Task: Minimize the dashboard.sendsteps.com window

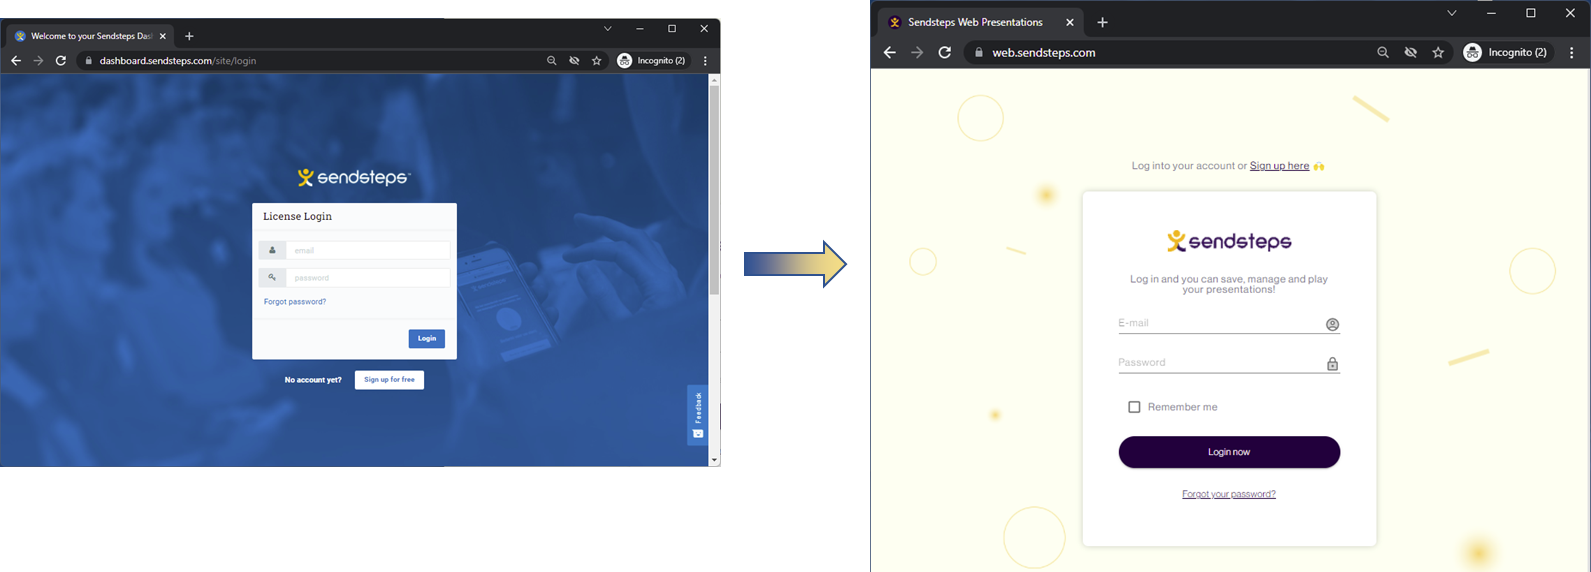Action: point(640,29)
